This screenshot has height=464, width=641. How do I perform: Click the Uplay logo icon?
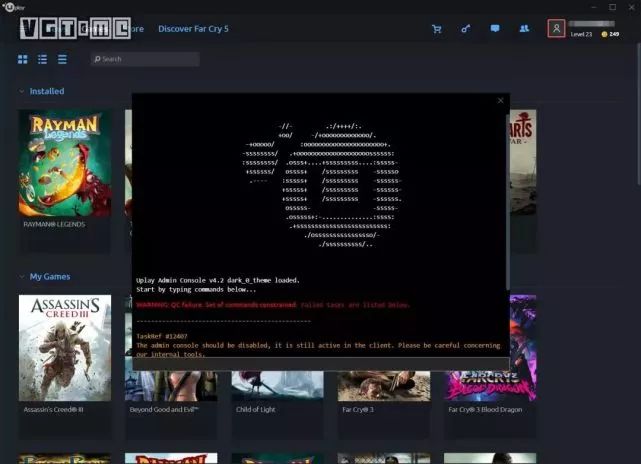pyautogui.click(x=9, y=7)
